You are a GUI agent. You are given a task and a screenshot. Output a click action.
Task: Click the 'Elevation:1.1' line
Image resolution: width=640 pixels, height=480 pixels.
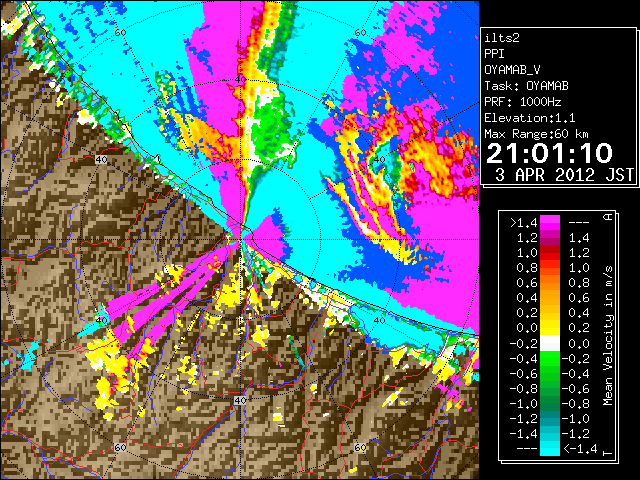click(530, 118)
